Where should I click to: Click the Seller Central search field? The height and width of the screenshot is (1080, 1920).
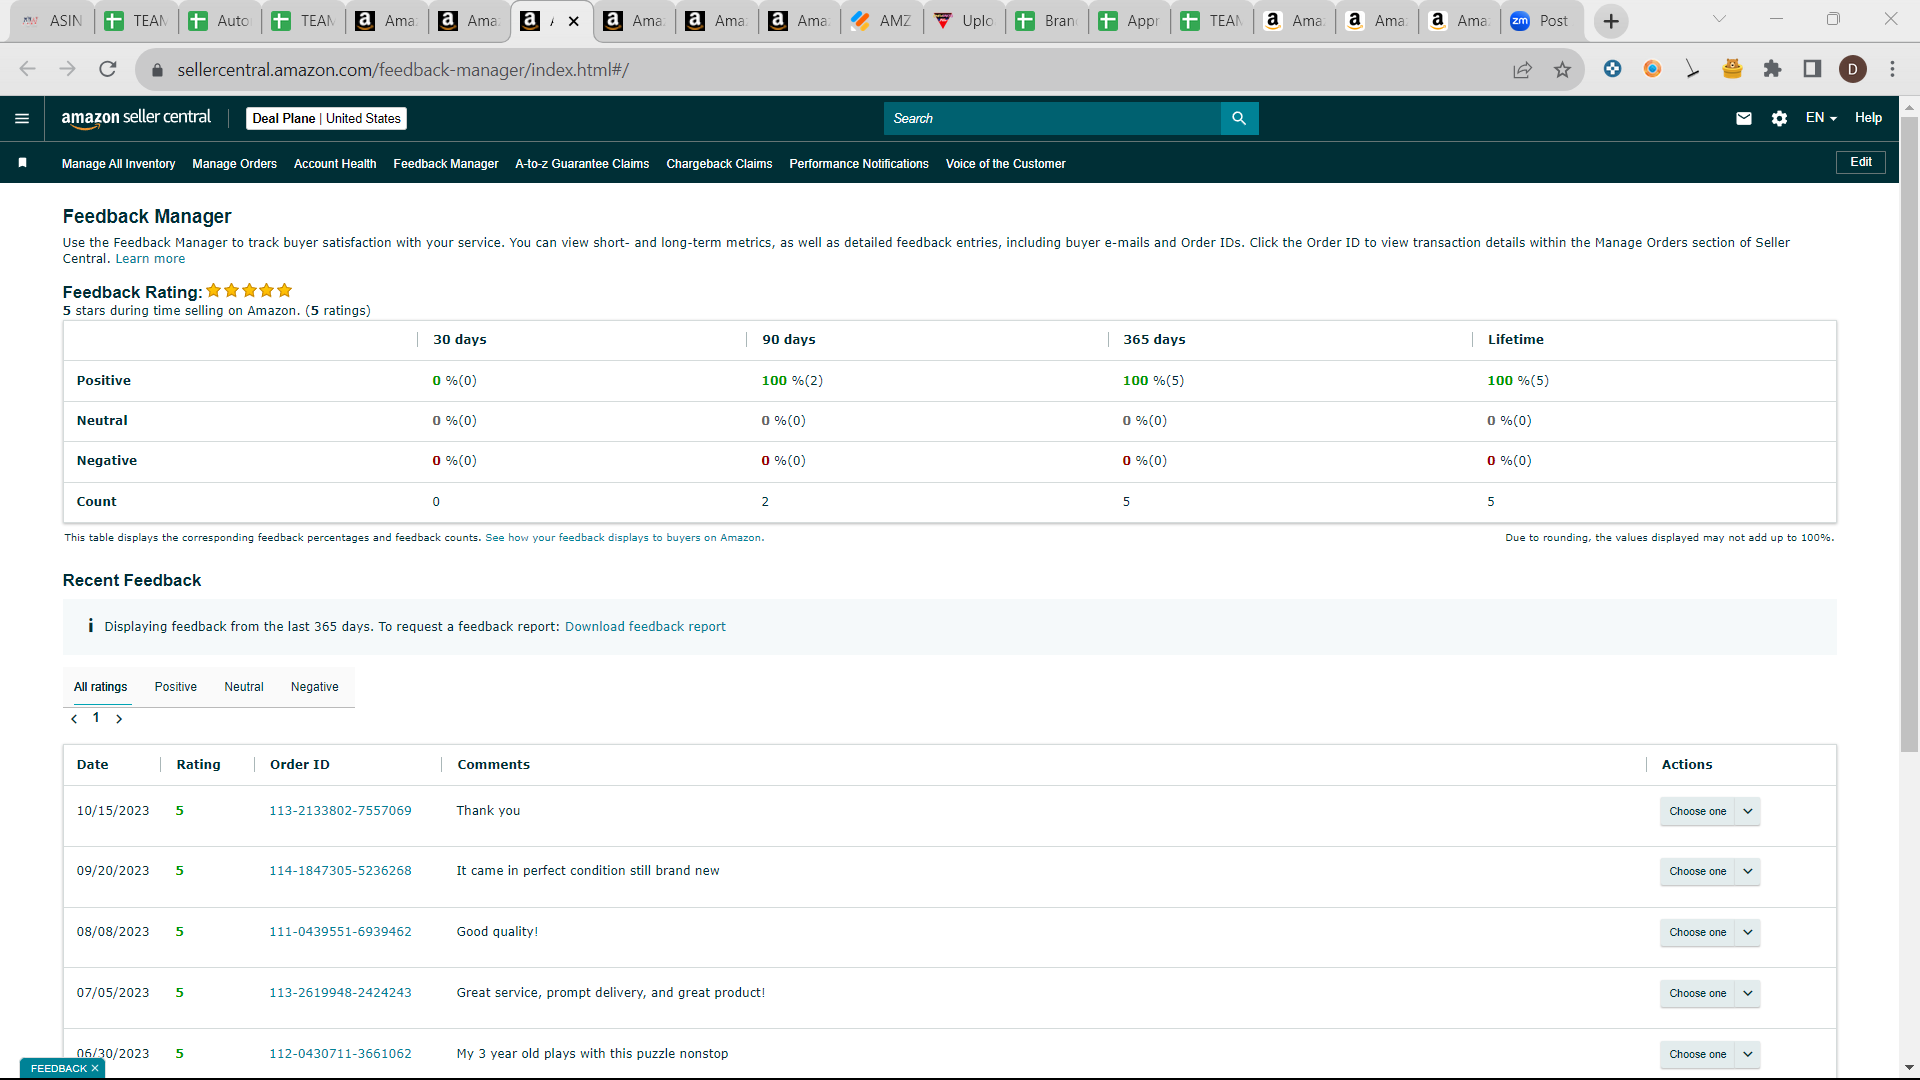click(1052, 118)
